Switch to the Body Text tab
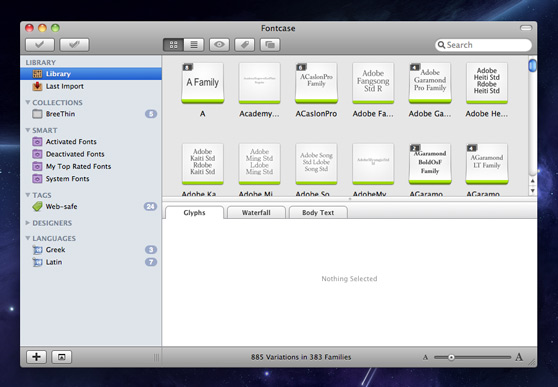 [318, 213]
